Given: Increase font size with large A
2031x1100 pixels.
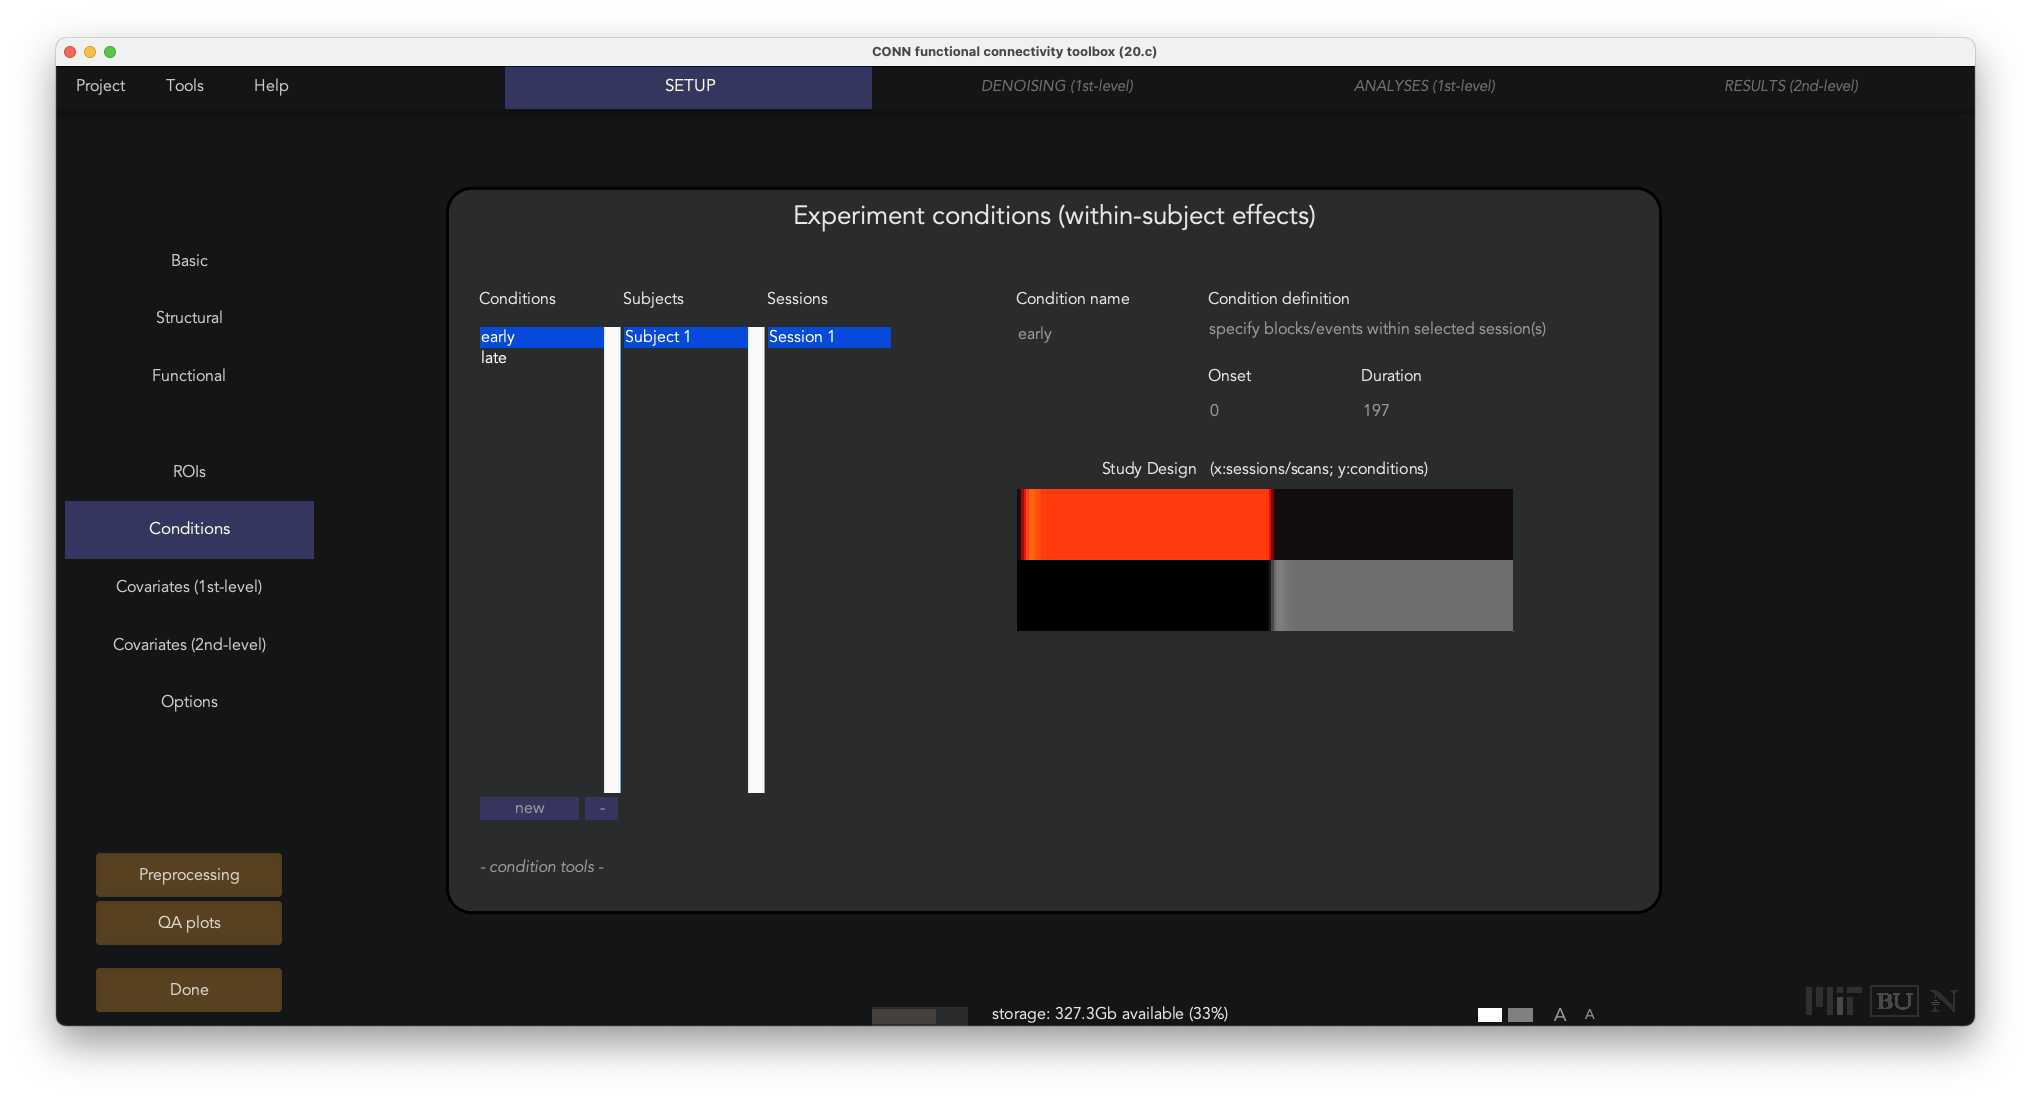Looking at the screenshot, I should point(1559,1015).
